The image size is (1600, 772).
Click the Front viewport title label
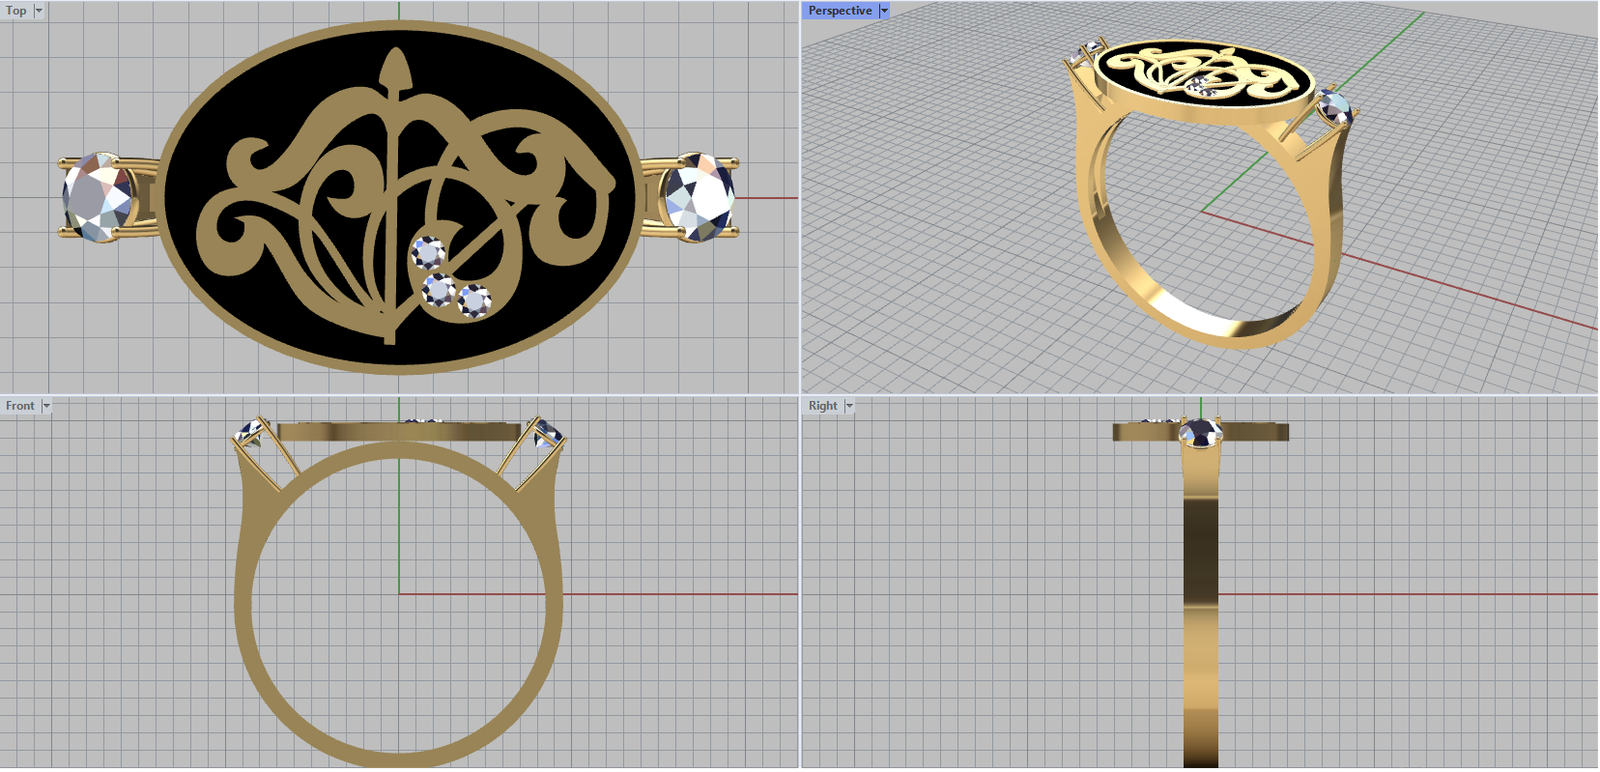tap(20, 406)
